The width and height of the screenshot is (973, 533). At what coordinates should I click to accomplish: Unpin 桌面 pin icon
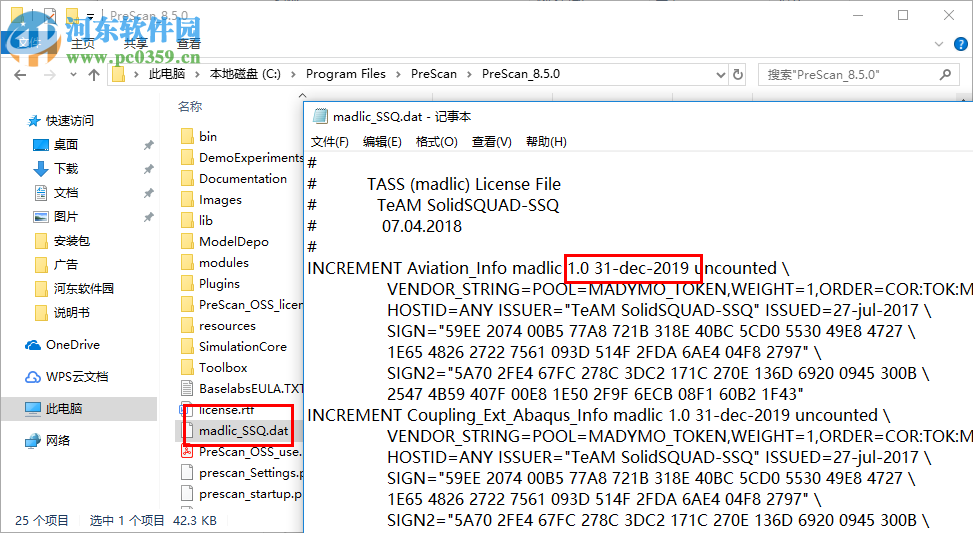click(148, 145)
